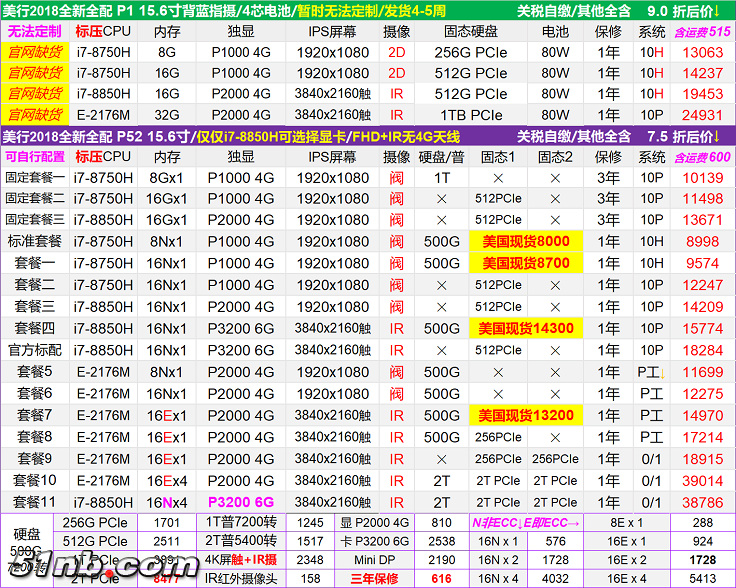Click the P工↓ arrow in 套餐5 row

click(659, 372)
